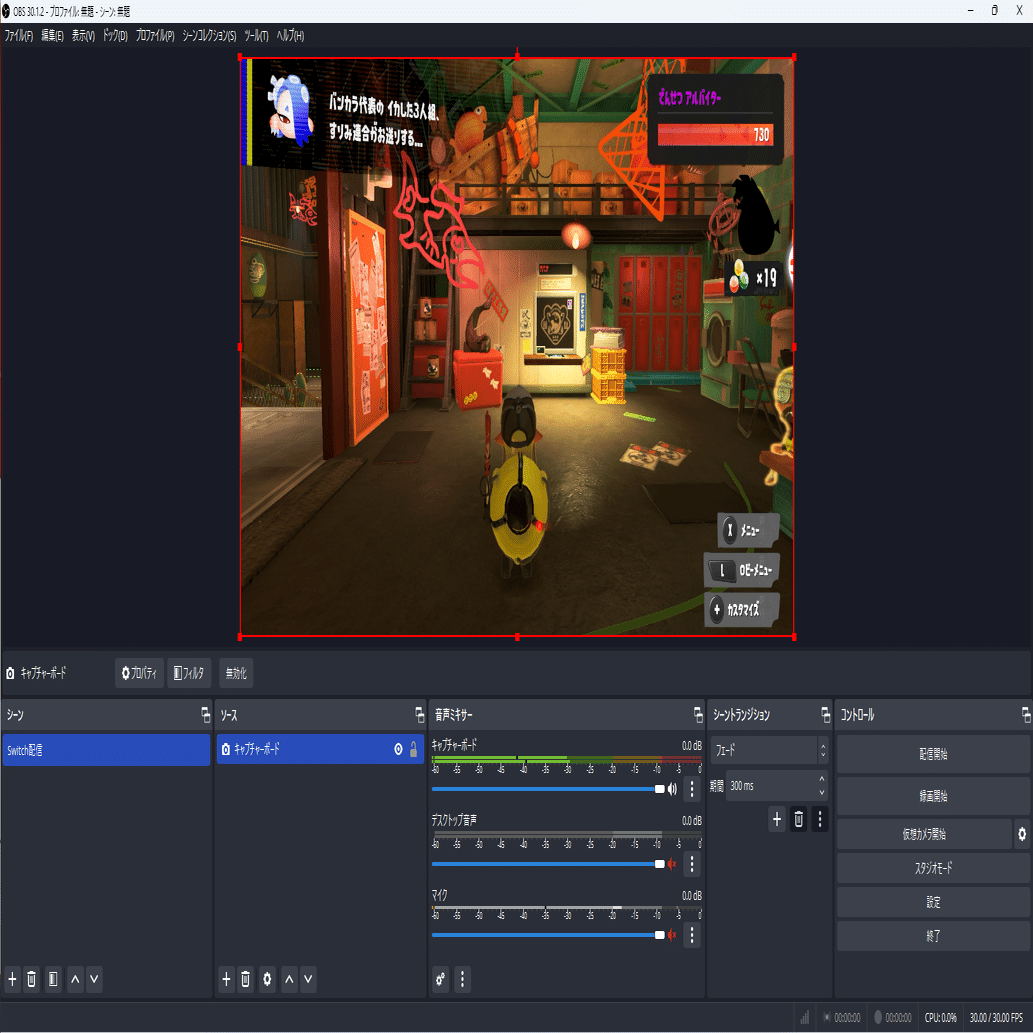Click the 30.00 / 30.00 FPS status readout
Viewport: 1033px width, 1033px height.
click(996, 1018)
